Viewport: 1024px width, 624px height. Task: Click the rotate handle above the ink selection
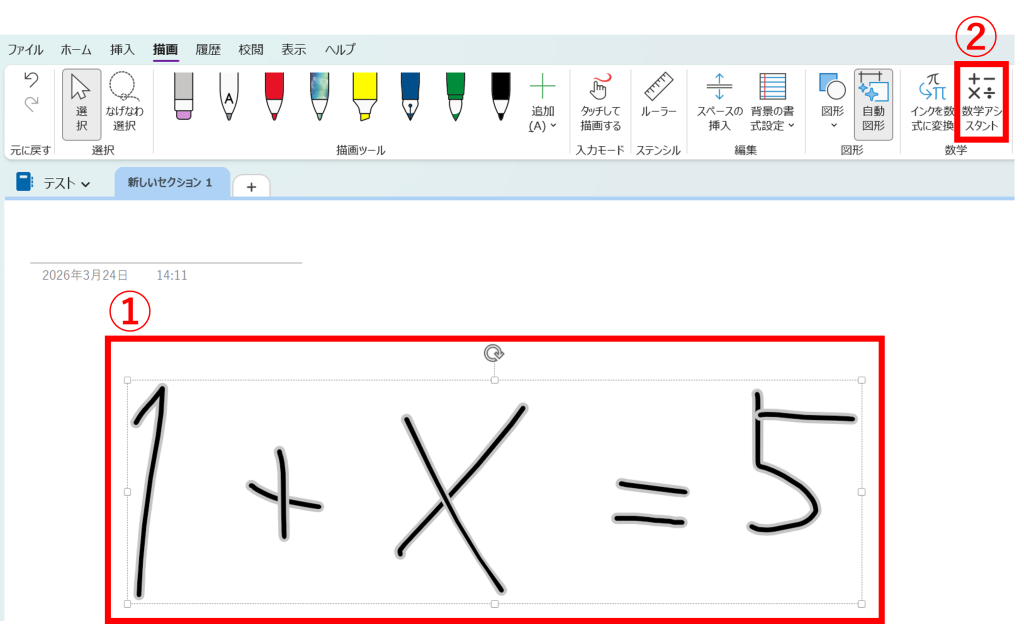494,353
